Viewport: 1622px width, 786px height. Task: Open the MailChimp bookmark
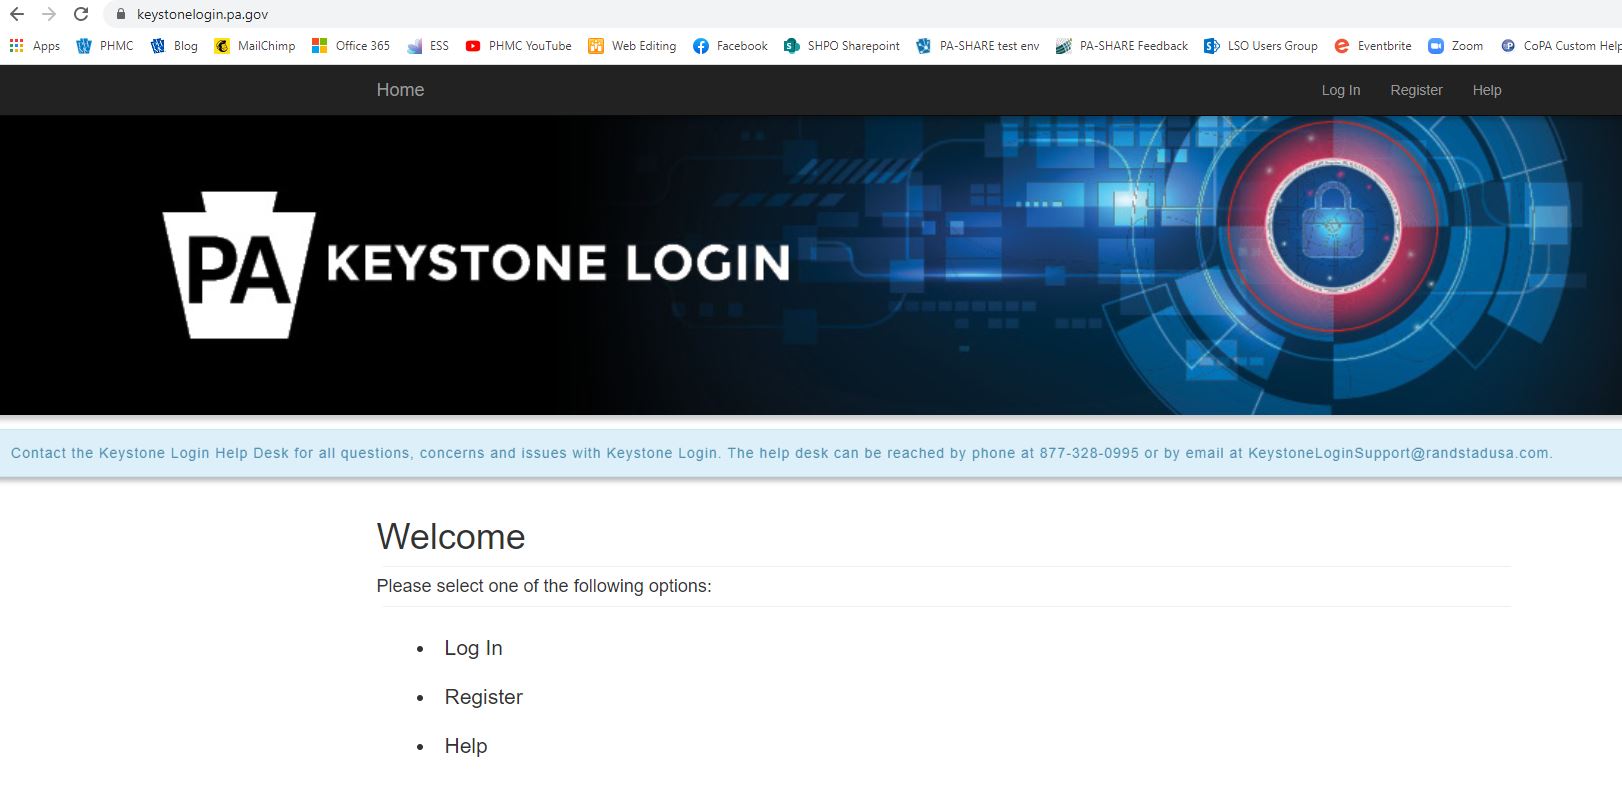pyautogui.click(x=255, y=46)
